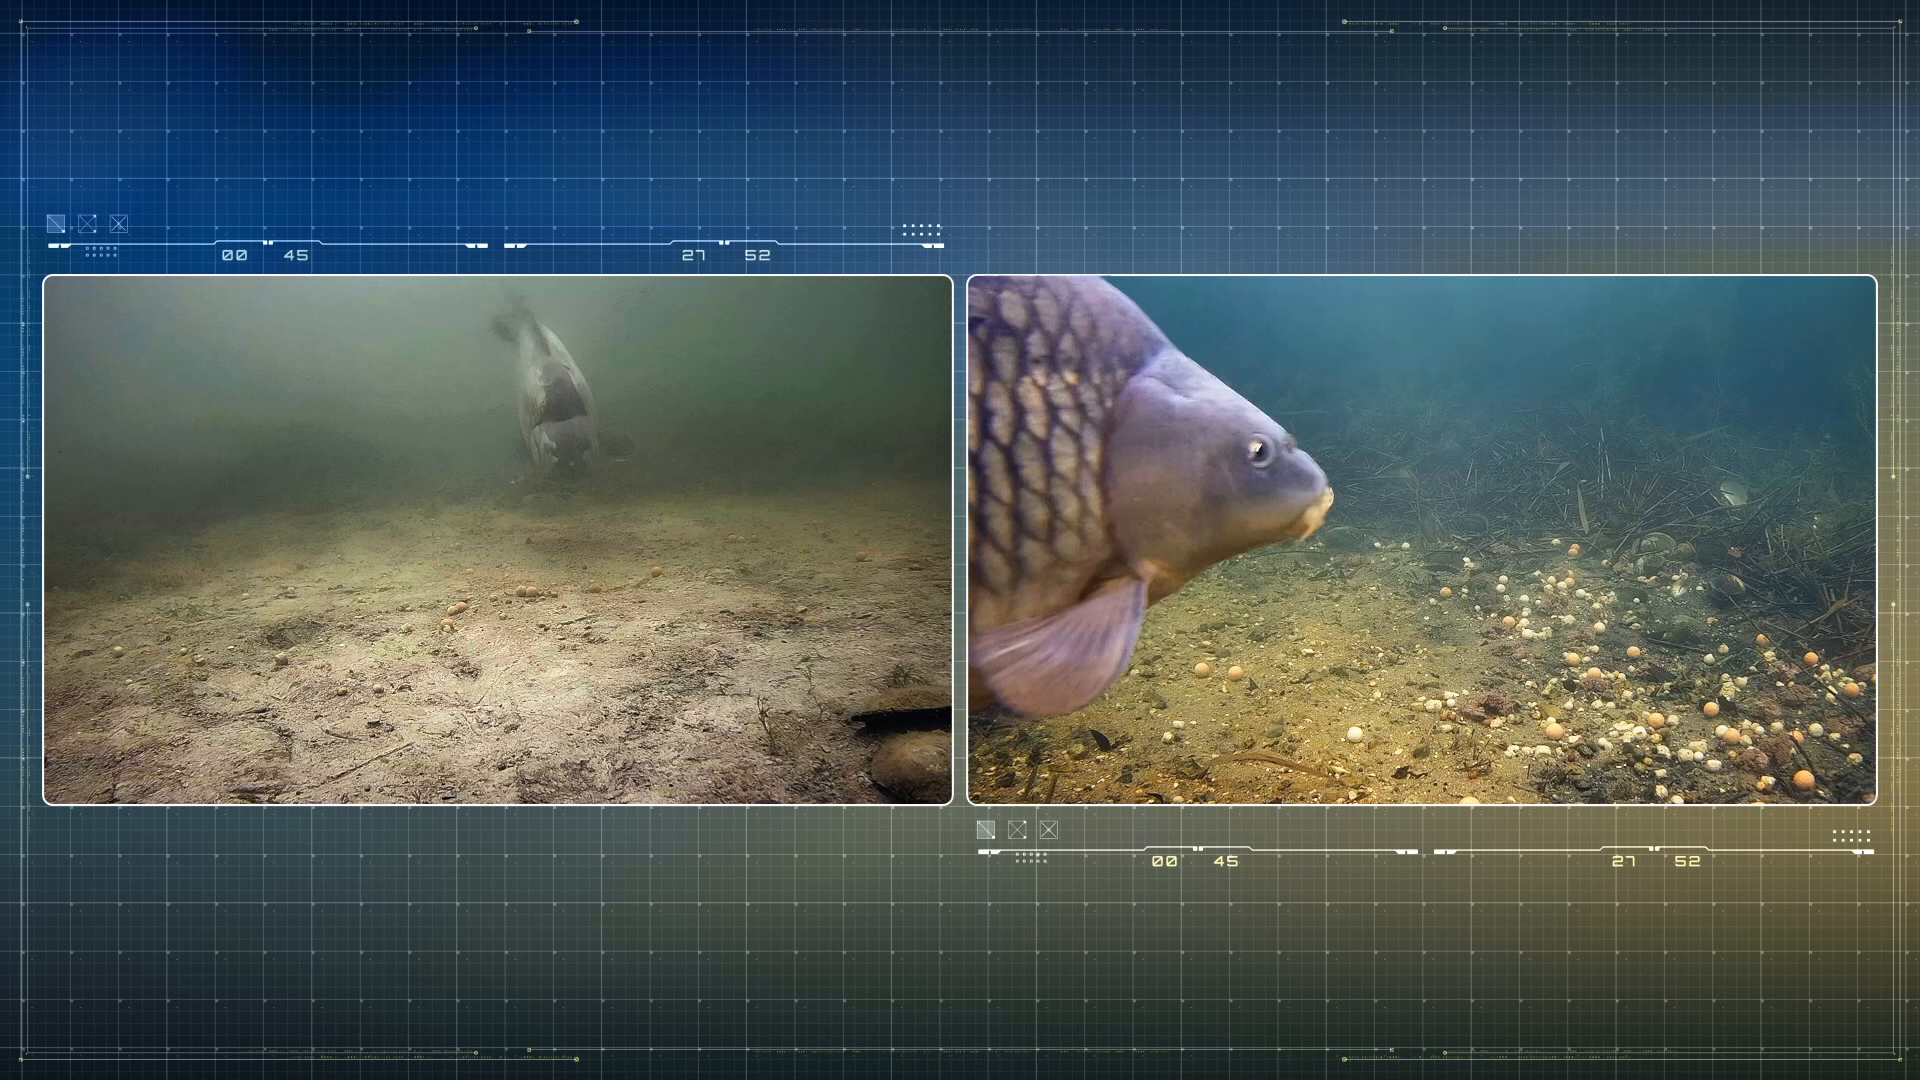The height and width of the screenshot is (1080, 1920).
Task: Click middle crossed-box icon below right video
Action: [x=1017, y=830]
